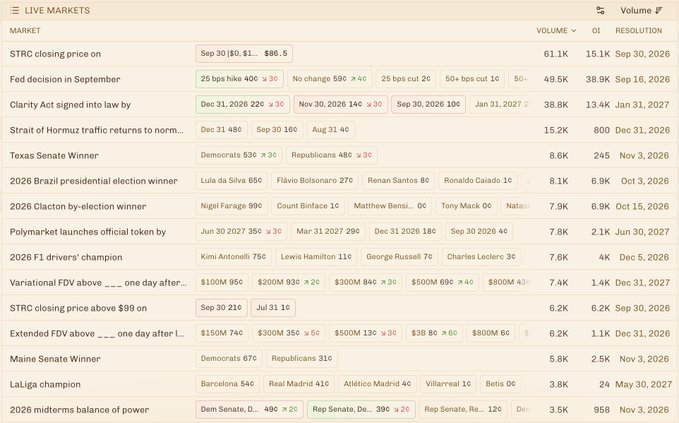Image resolution: width=679 pixels, height=423 pixels.
Task: Open the Variational FDV above market
Action: point(98,283)
